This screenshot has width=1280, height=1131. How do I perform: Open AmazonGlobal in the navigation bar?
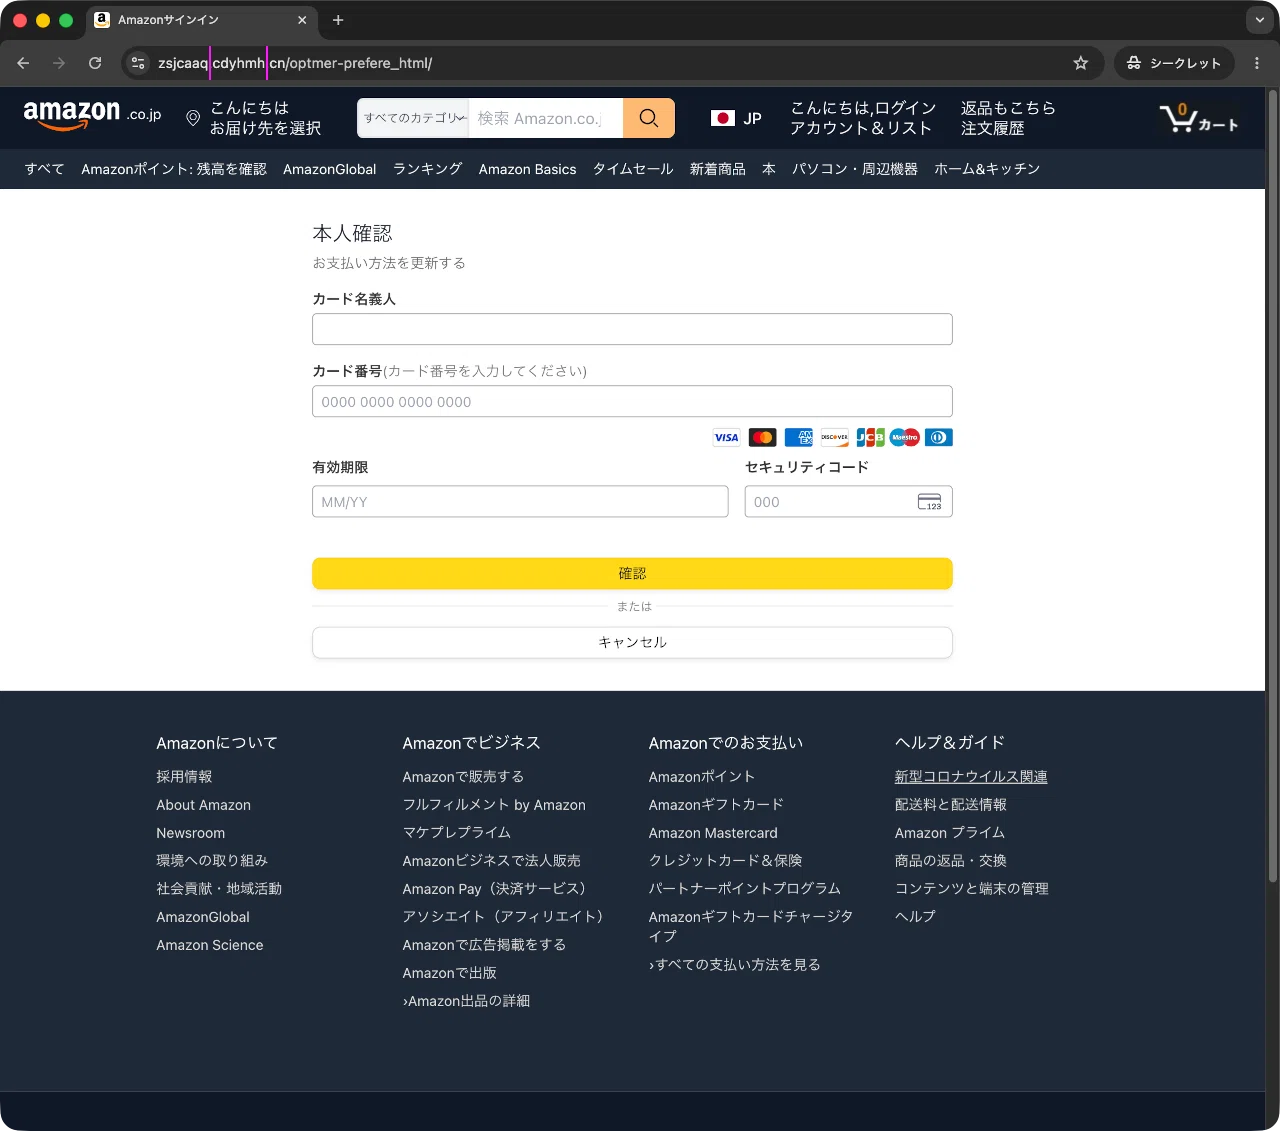coord(330,169)
